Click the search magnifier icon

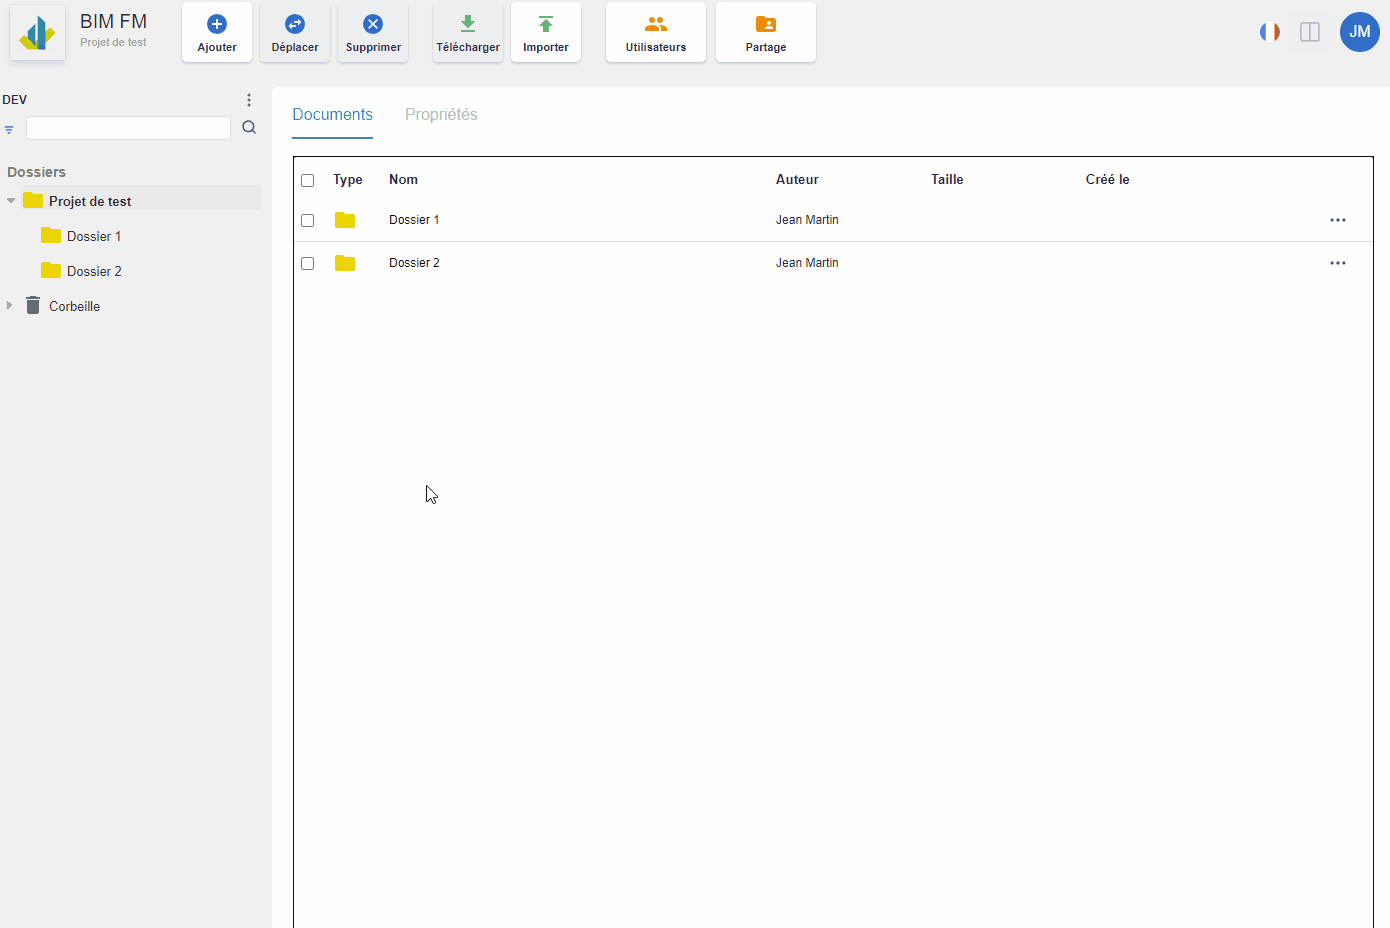[248, 127]
